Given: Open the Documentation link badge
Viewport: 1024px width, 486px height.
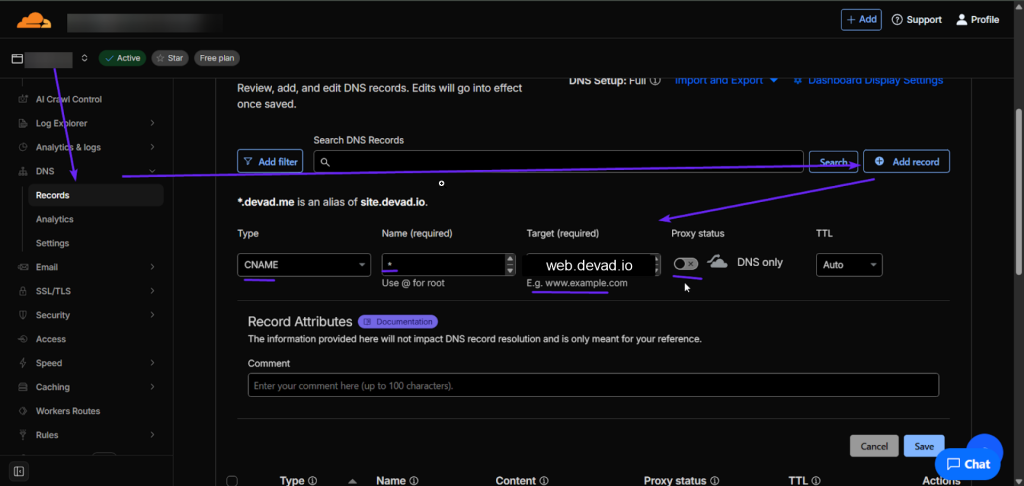Looking at the screenshot, I should coord(398,322).
